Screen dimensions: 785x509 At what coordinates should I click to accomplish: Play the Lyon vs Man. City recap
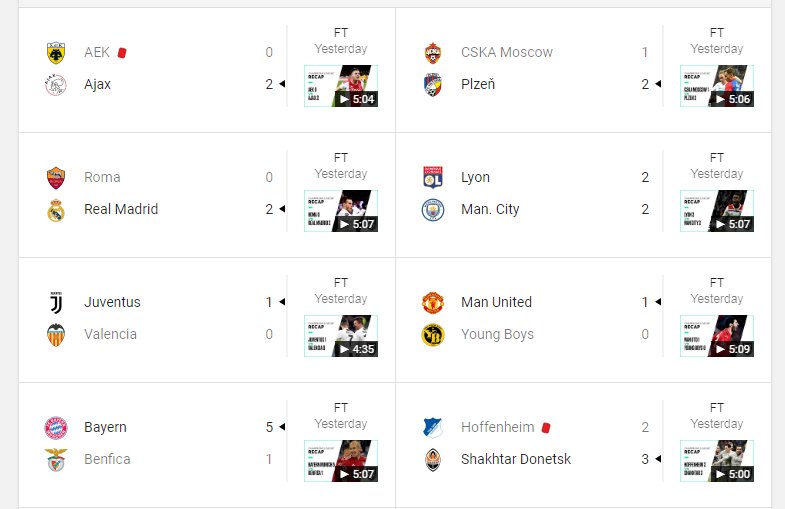pos(717,211)
